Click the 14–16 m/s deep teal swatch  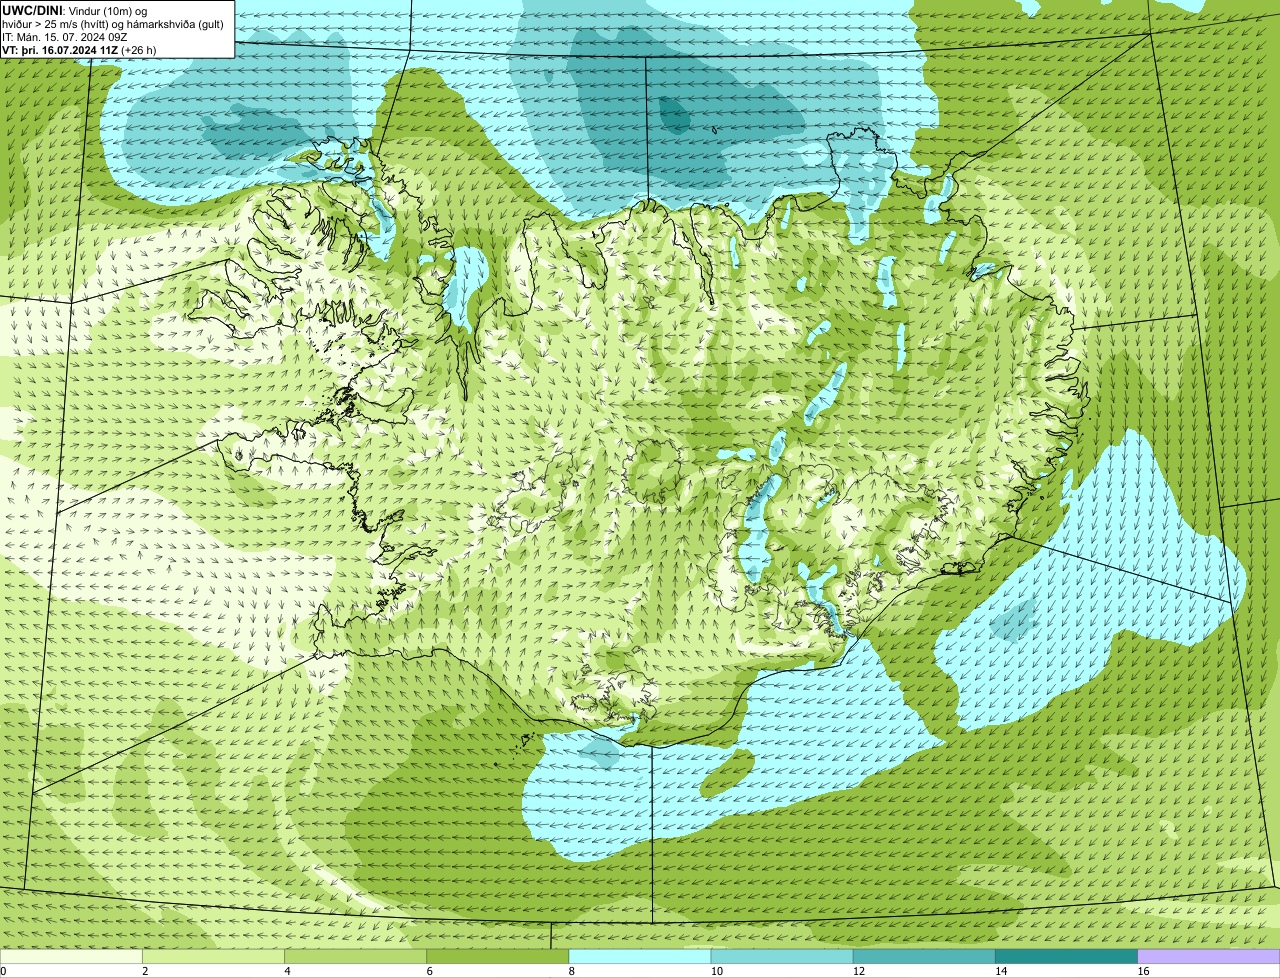(x=1067, y=957)
